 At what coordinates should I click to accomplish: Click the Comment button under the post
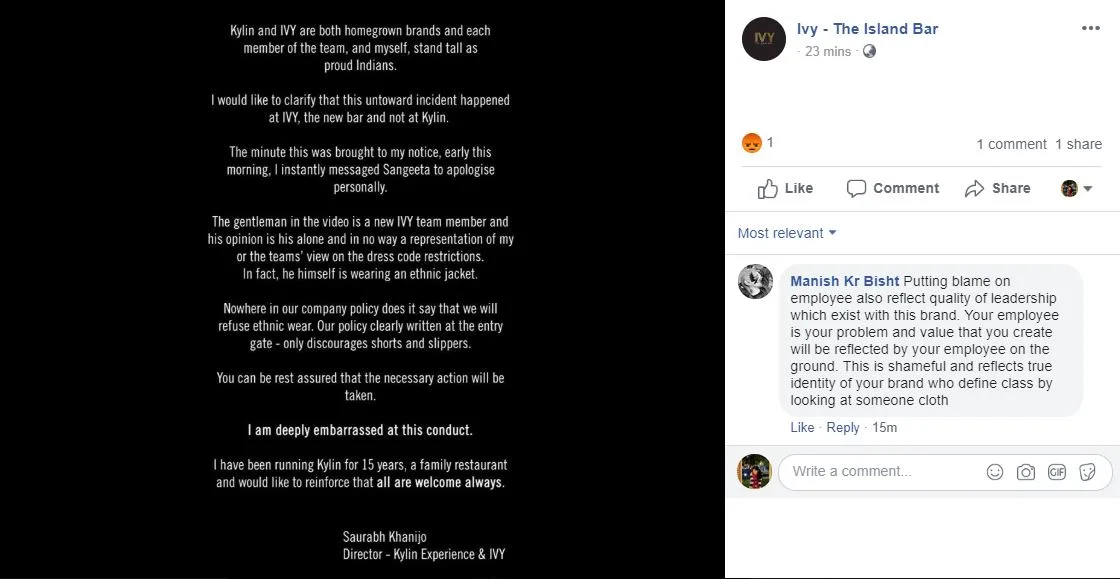coord(892,188)
